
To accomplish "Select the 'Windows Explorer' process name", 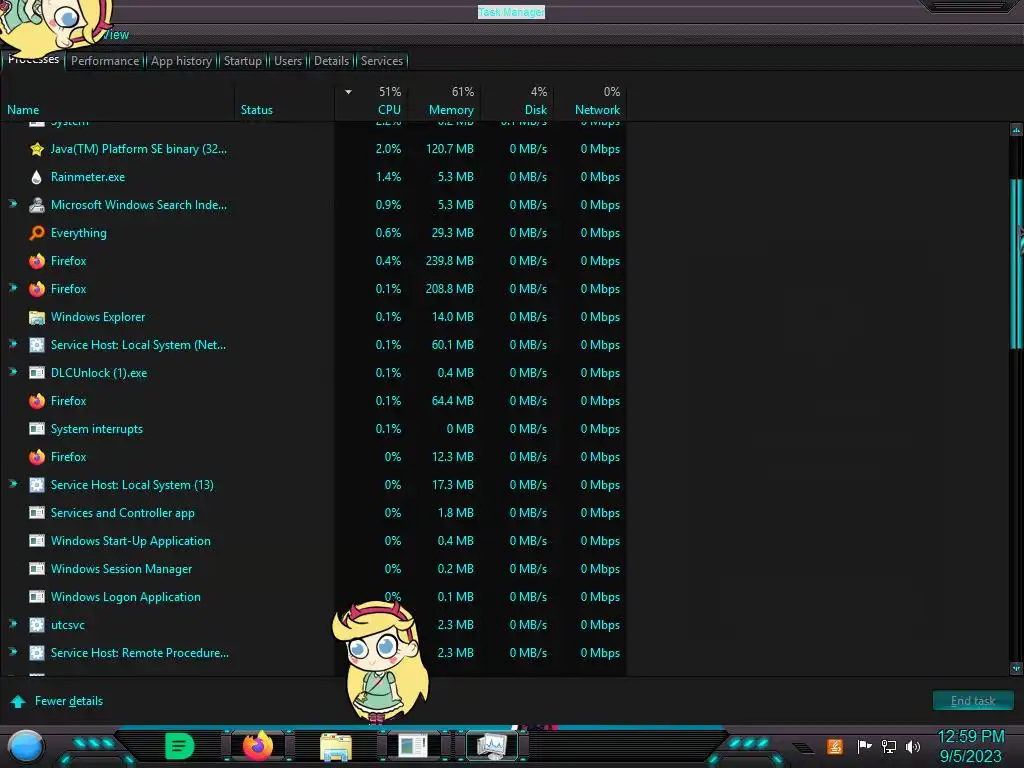I will pyautogui.click(x=98, y=317).
